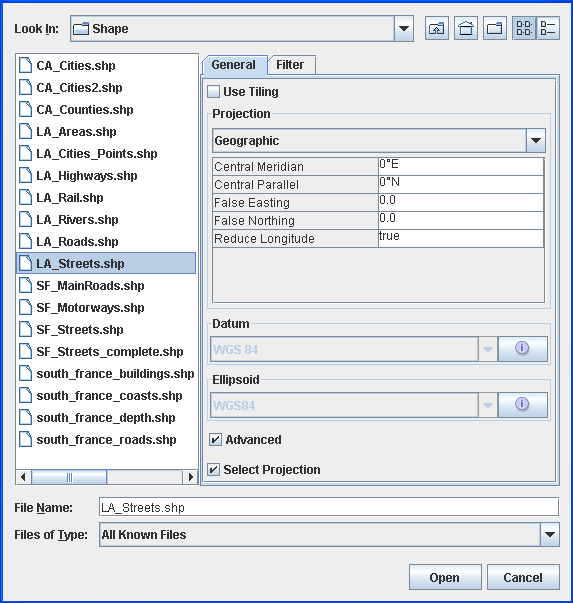This screenshot has width=573, height=603.
Task: Go up one folder level
Action: coord(436,28)
